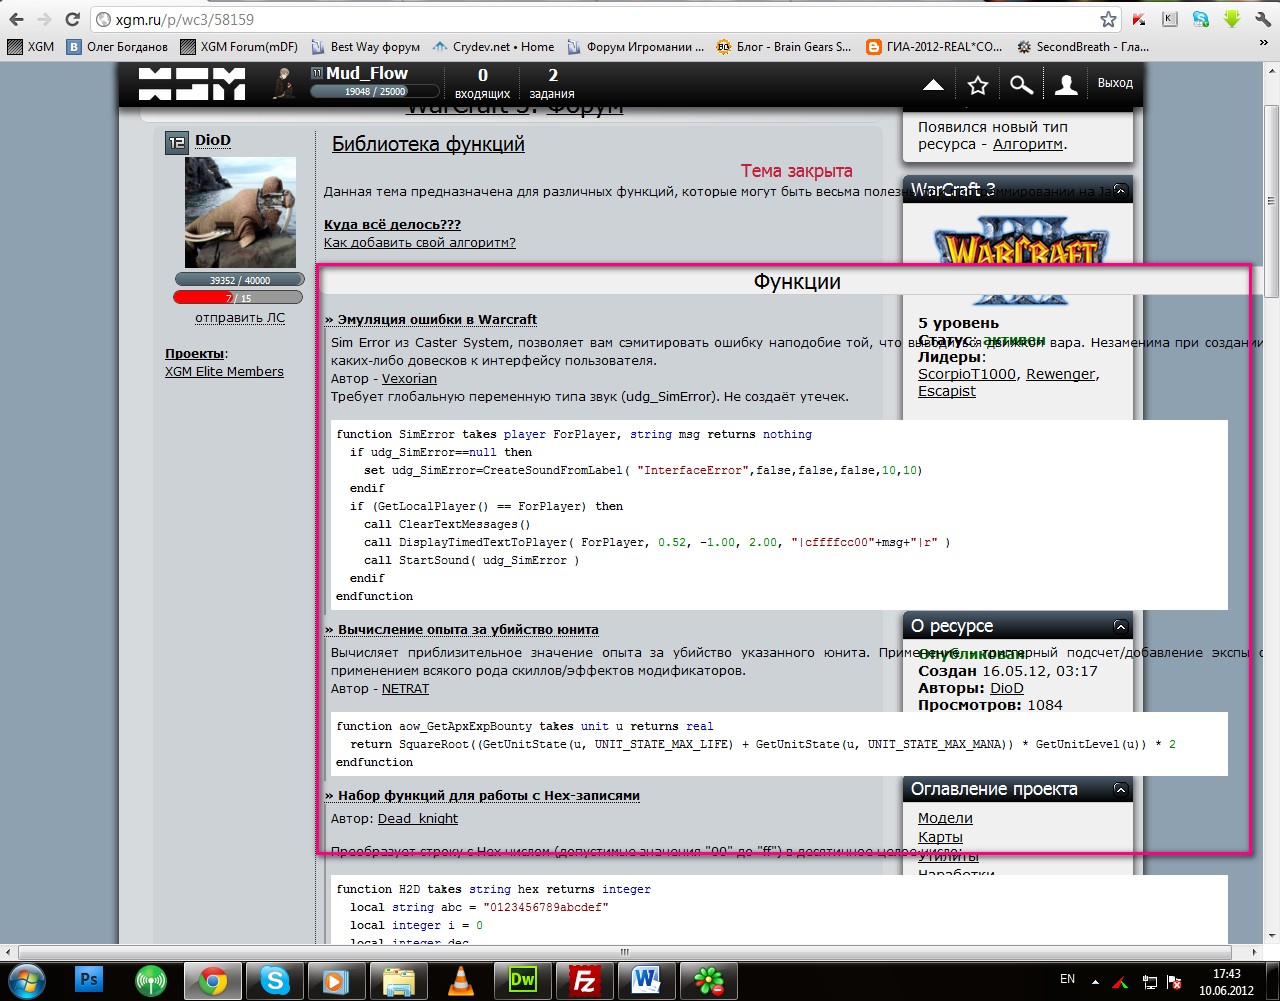Collapse the 'Оглавление проекта' sidebar panel

(x=1121, y=790)
